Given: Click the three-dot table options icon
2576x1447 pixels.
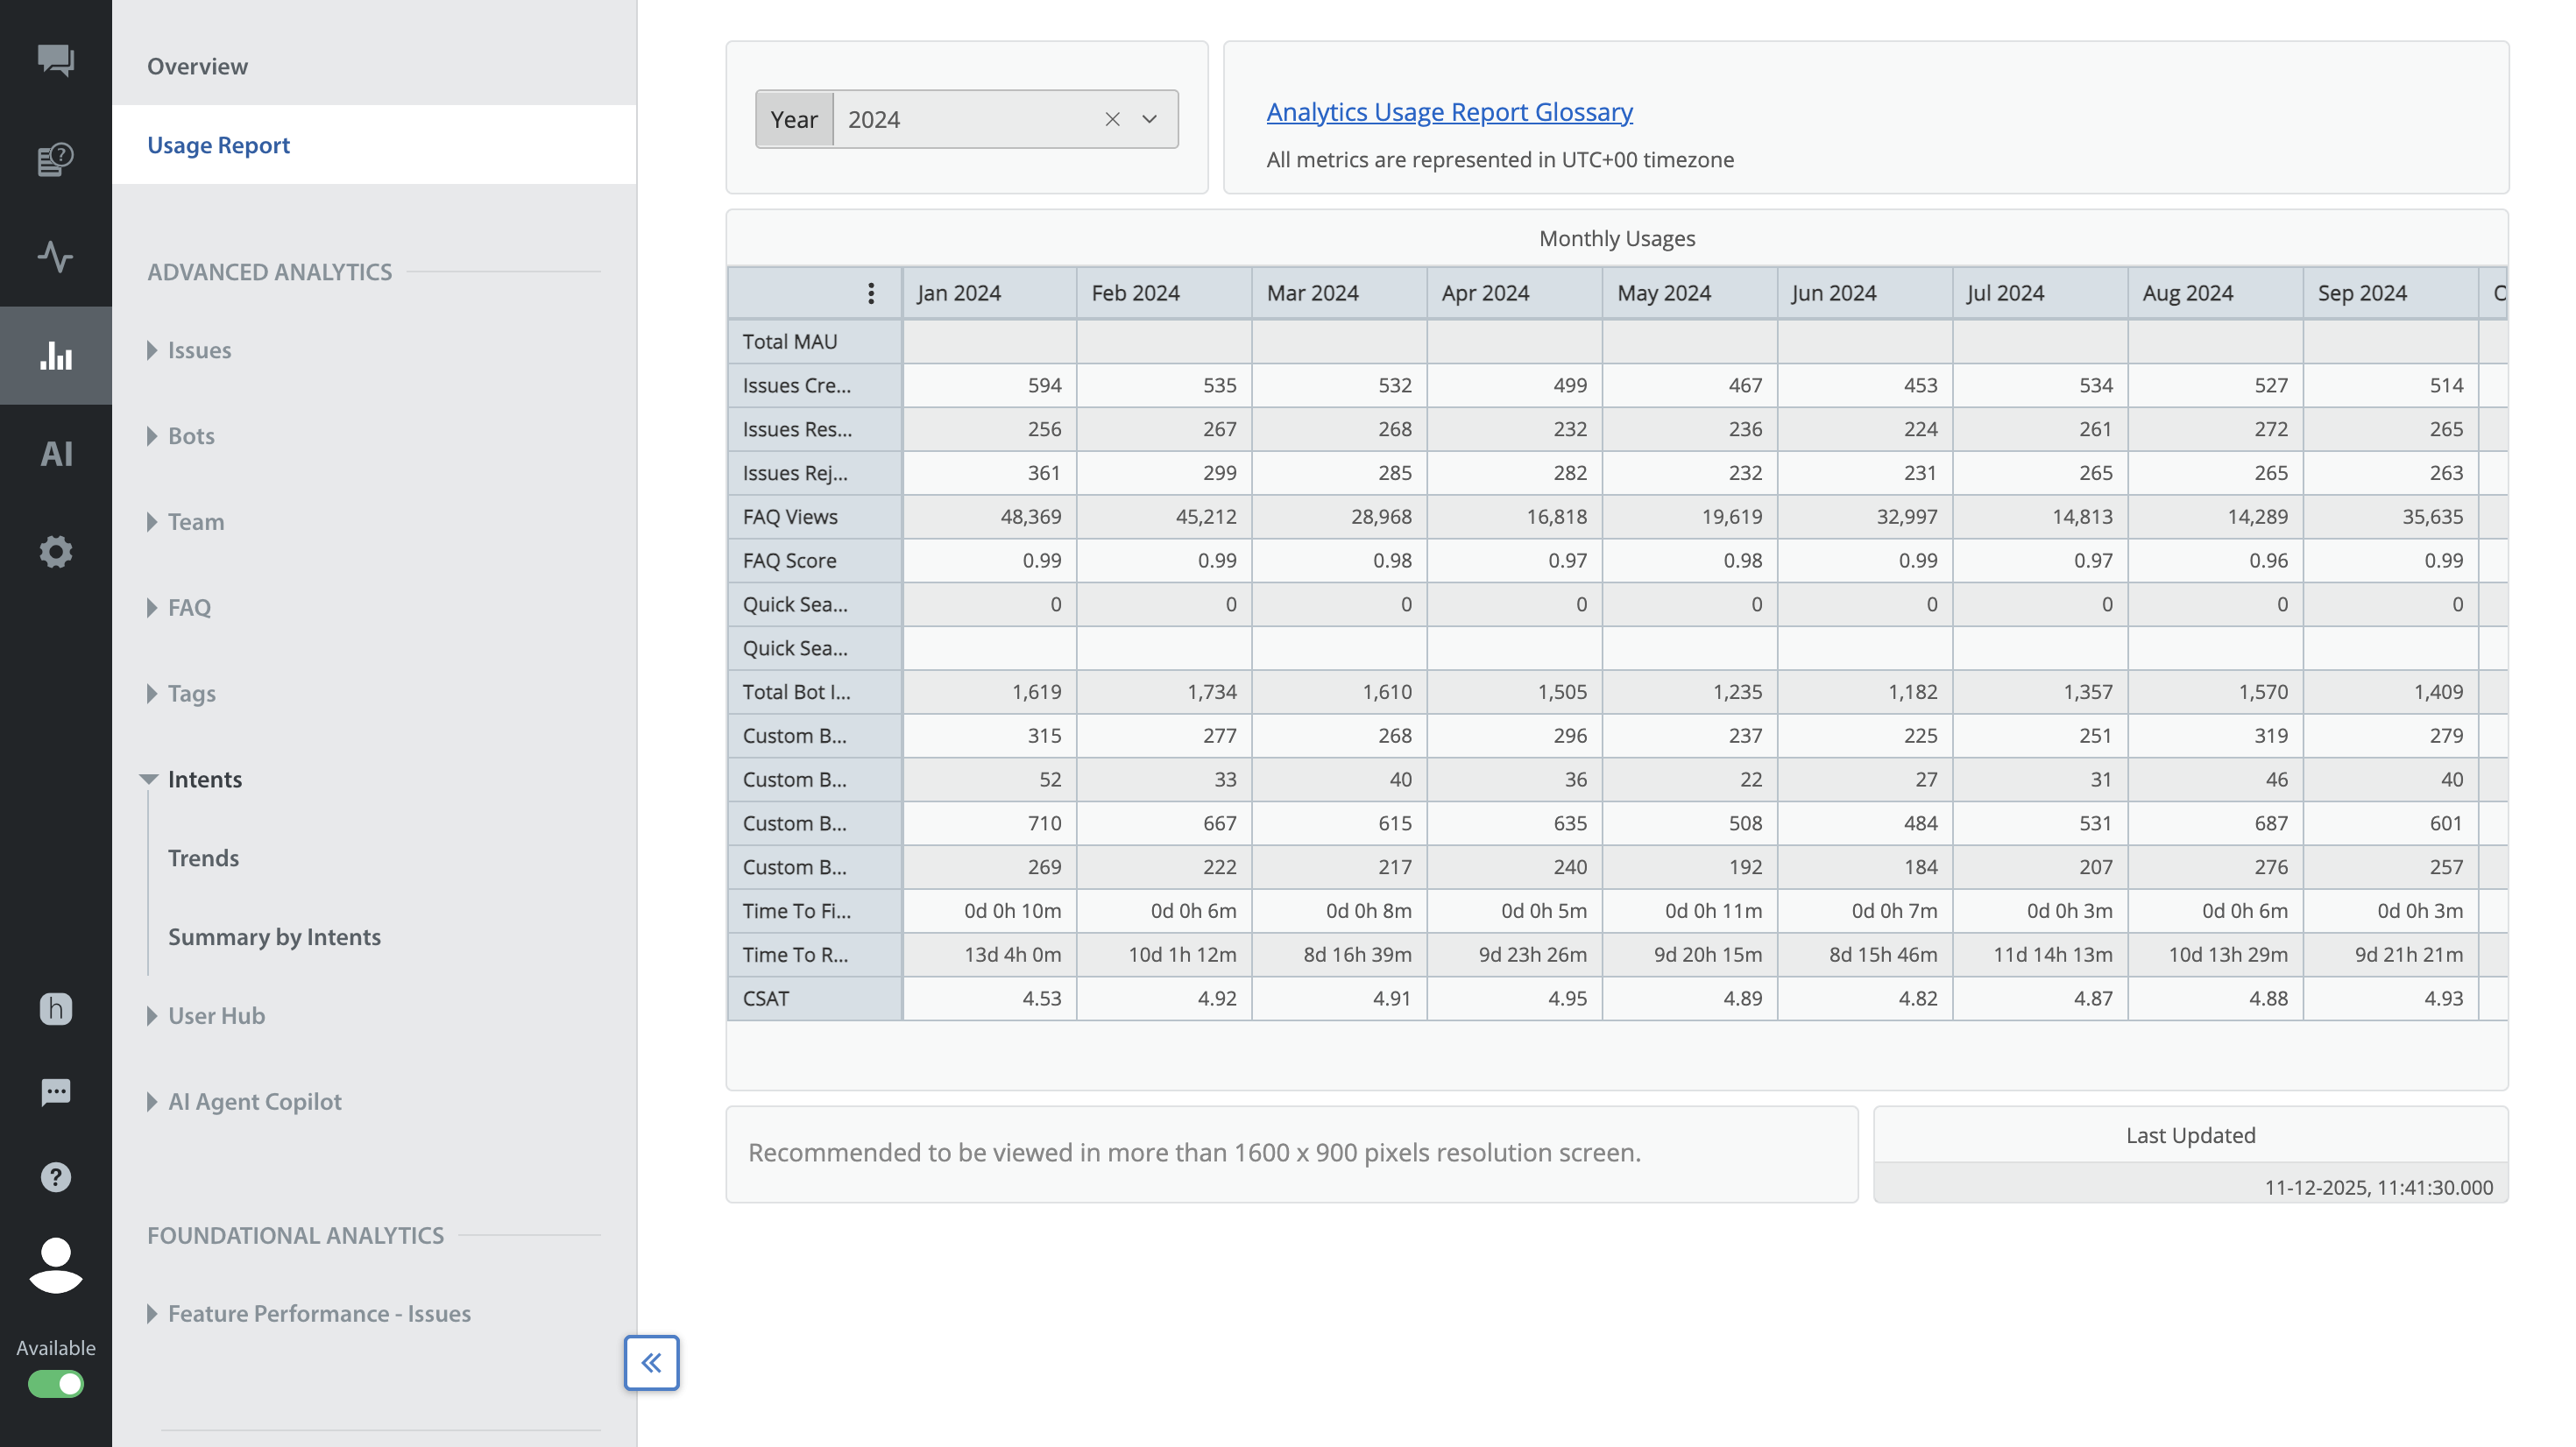Looking at the screenshot, I should click(x=871, y=293).
